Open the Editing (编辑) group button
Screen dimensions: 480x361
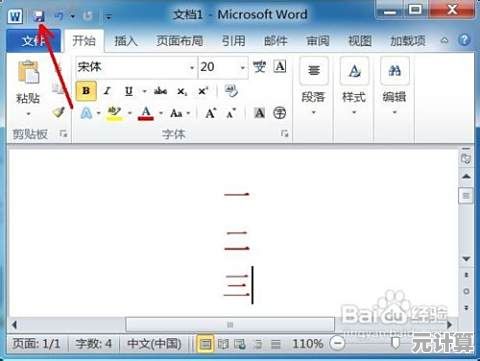pos(395,87)
